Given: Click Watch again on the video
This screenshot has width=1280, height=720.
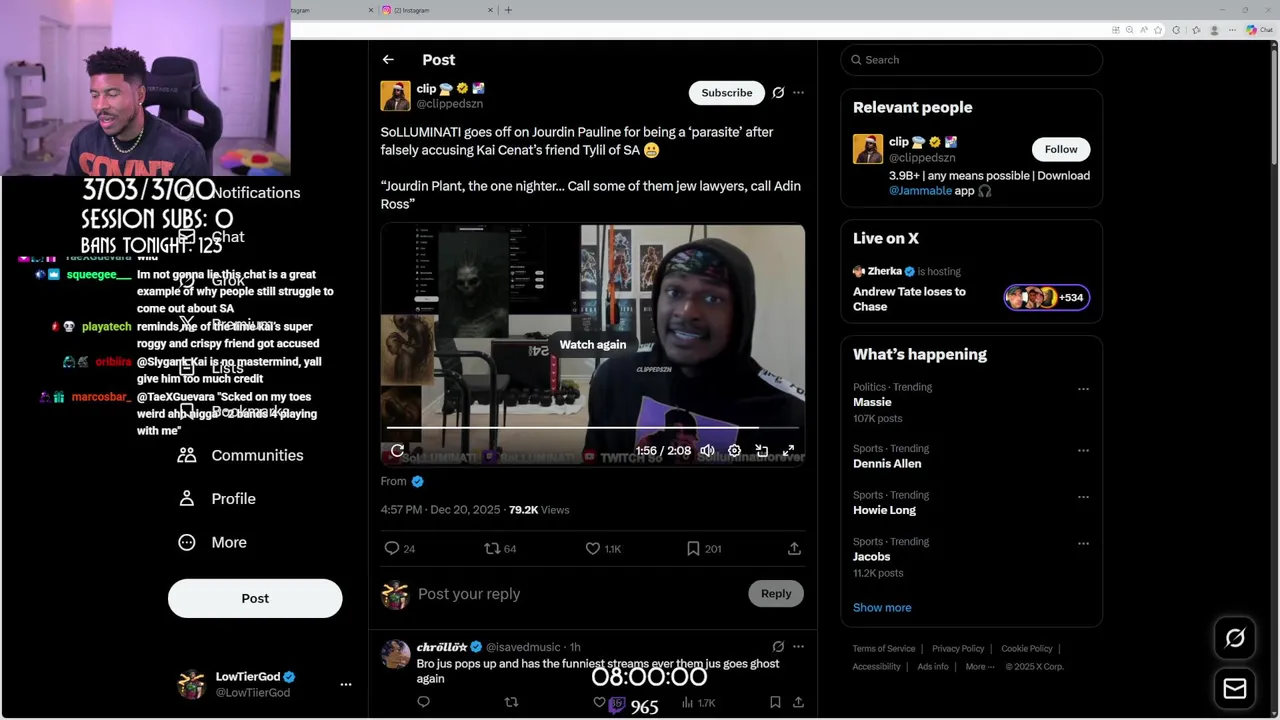Looking at the screenshot, I should 593,344.
